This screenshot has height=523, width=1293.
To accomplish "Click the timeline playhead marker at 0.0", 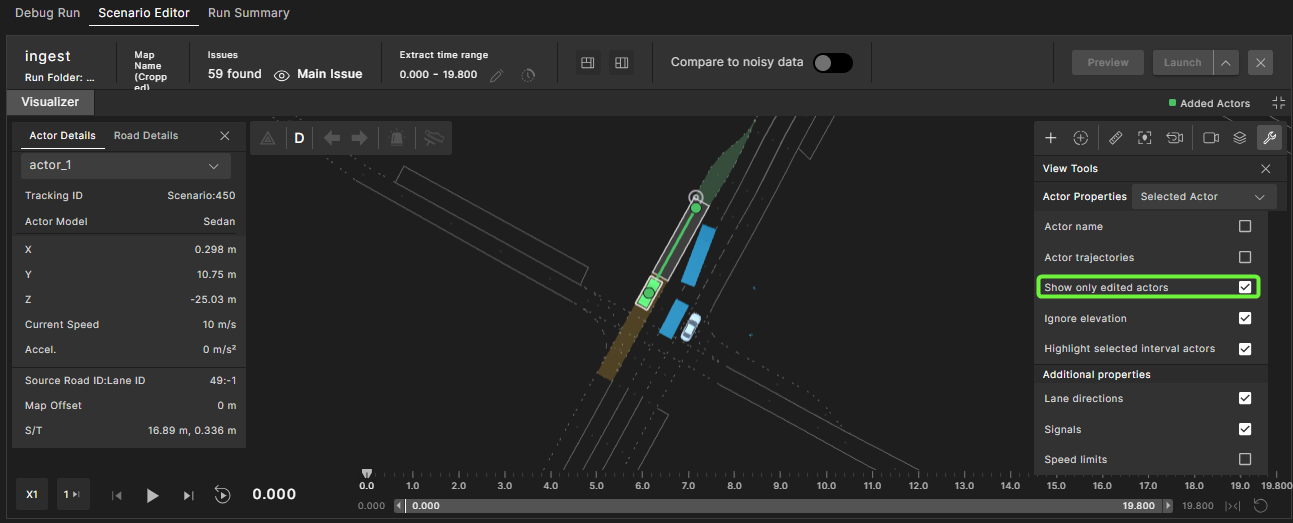I will (x=367, y=473).
